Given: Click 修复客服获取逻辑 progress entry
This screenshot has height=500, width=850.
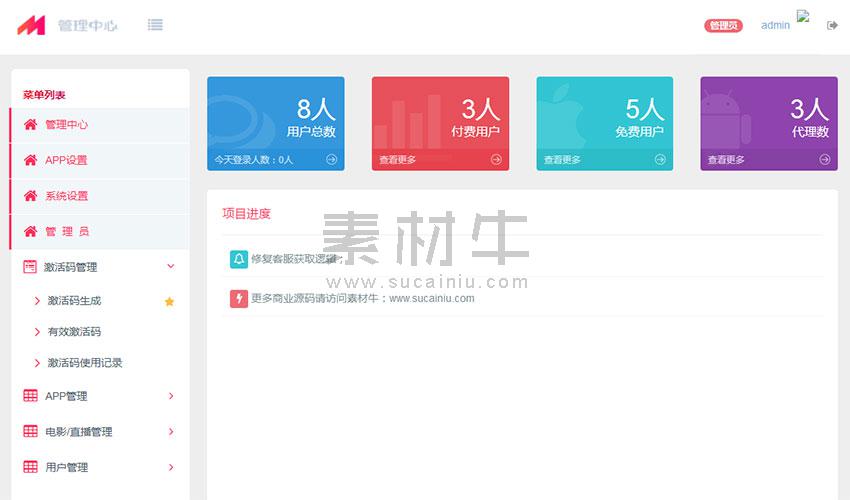Looking at the screenshot, I should (x=296, y=259).
